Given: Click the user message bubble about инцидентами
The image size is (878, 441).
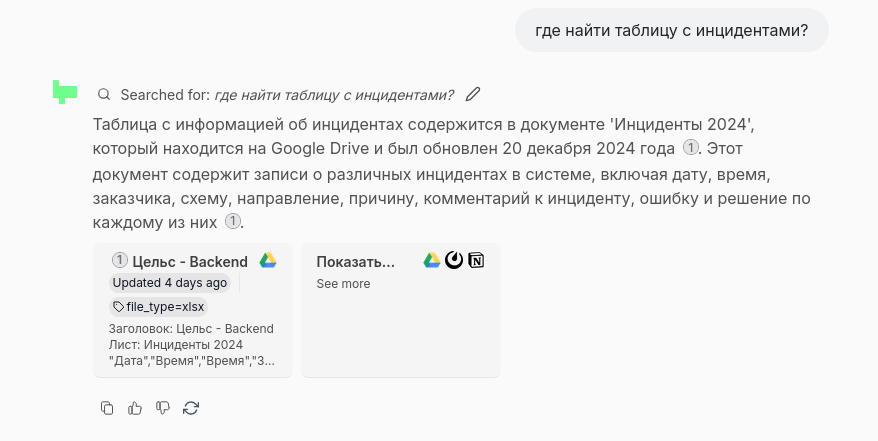Looking at the screenshot, I should [x=671, y=30].
